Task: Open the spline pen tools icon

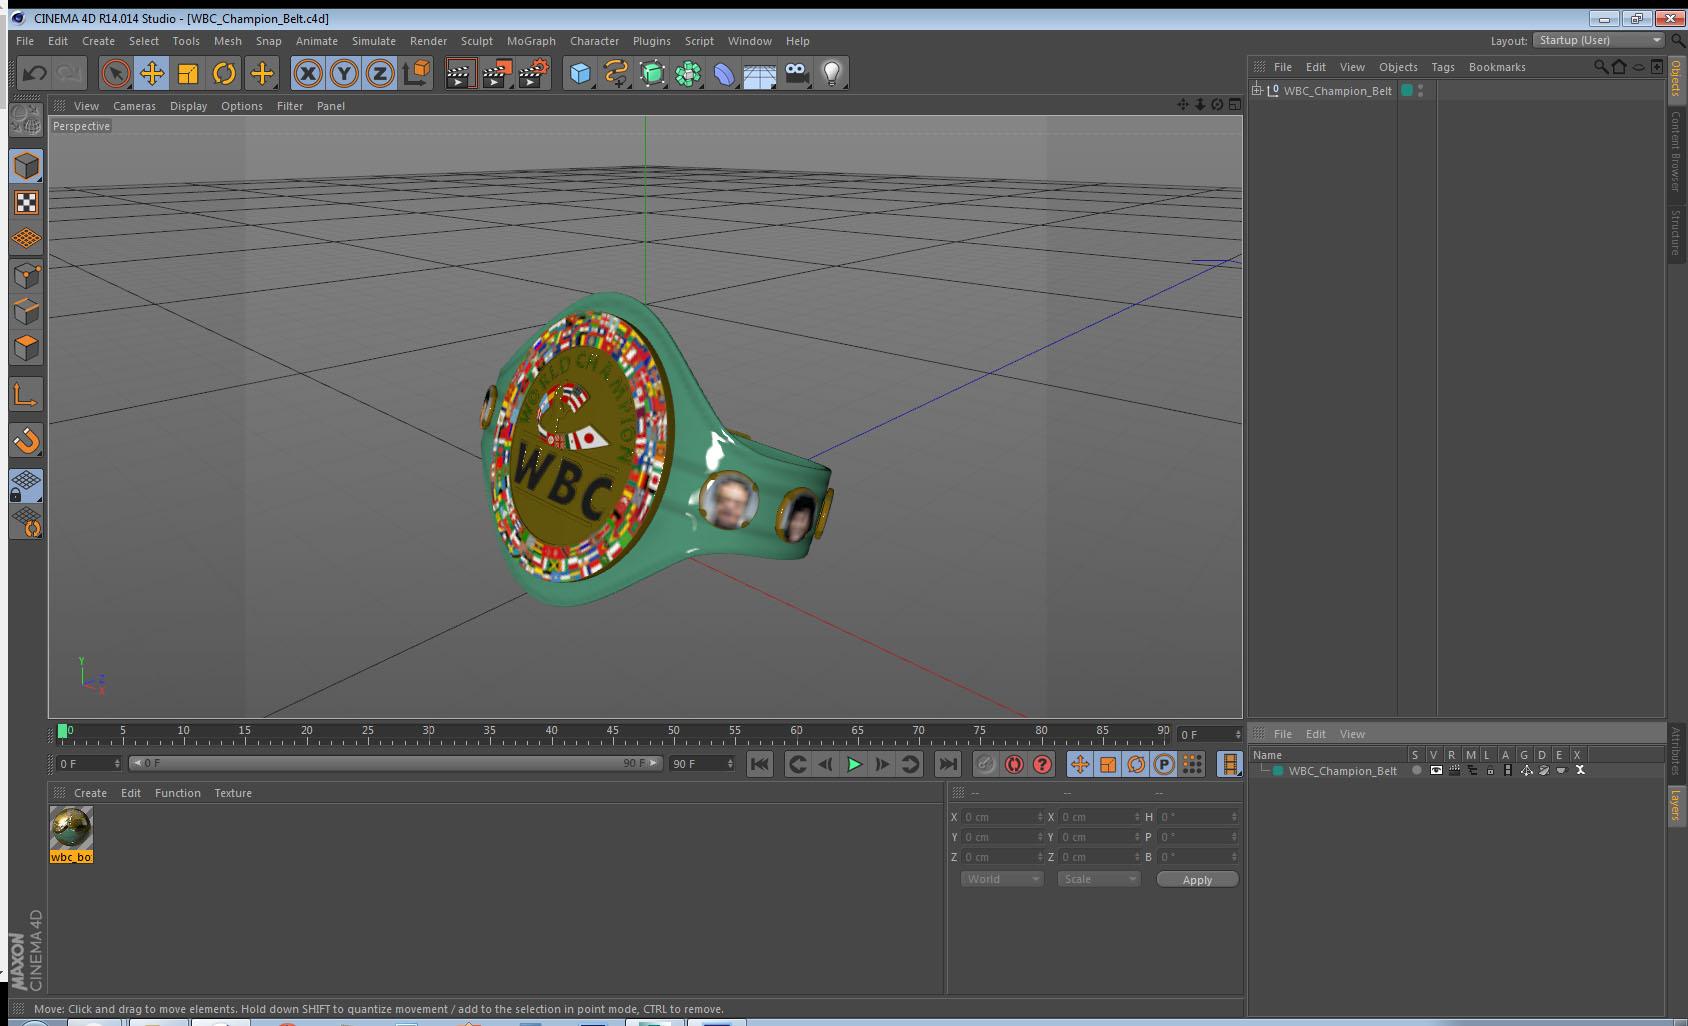Action: click(616, 73)
